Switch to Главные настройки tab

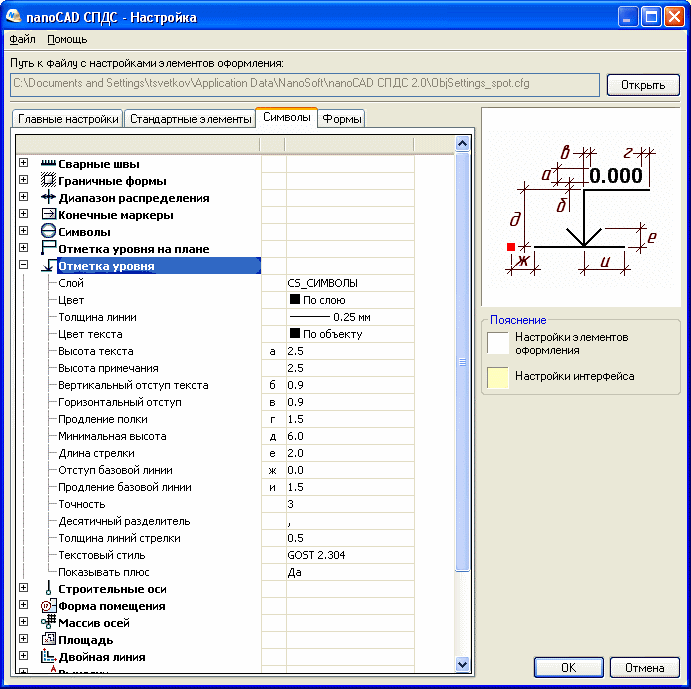click(68, 119)
